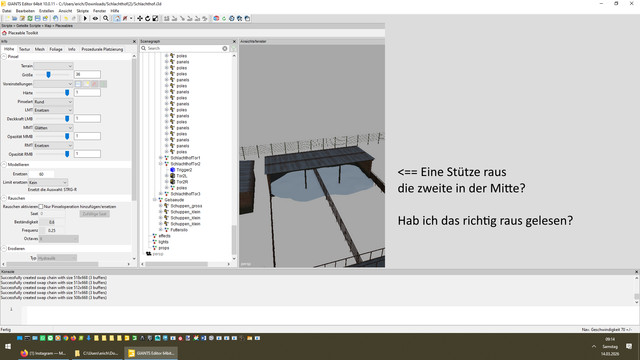640x360 pixels.
Task: Switch to the Mesh tab
Action: [40, 49]
